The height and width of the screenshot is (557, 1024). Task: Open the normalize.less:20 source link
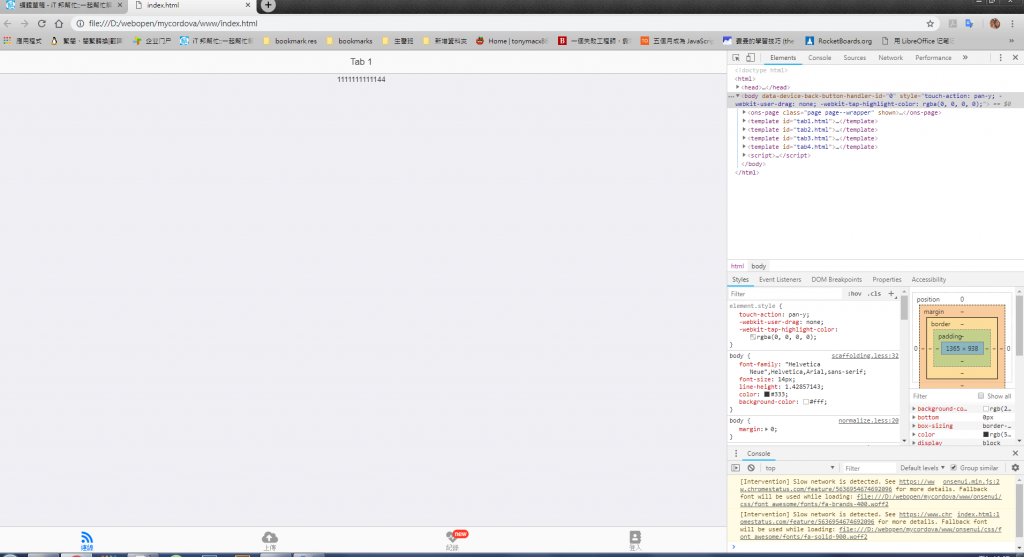[x=869, y=421]
